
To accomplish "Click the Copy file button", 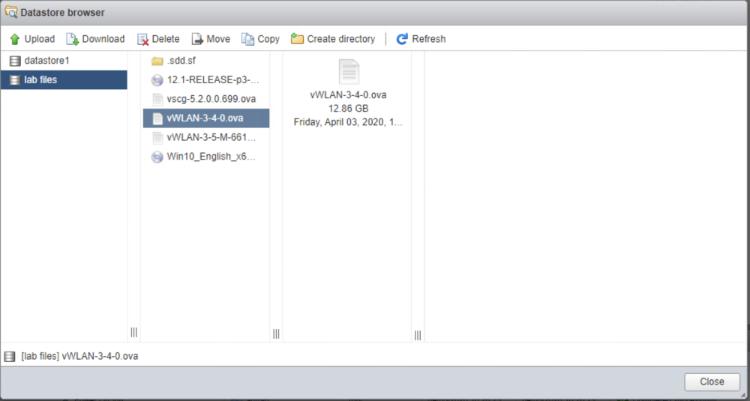I will 261,39.
